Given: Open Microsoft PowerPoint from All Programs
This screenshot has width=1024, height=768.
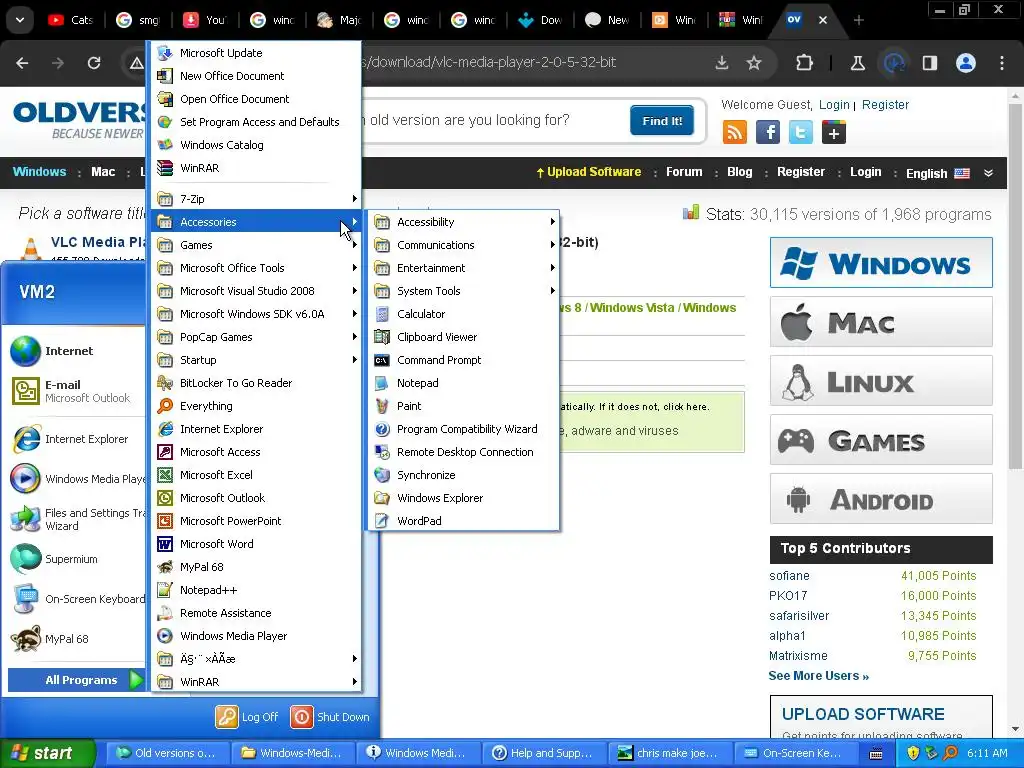Looking at the screenshot, I should coord(256,520).
